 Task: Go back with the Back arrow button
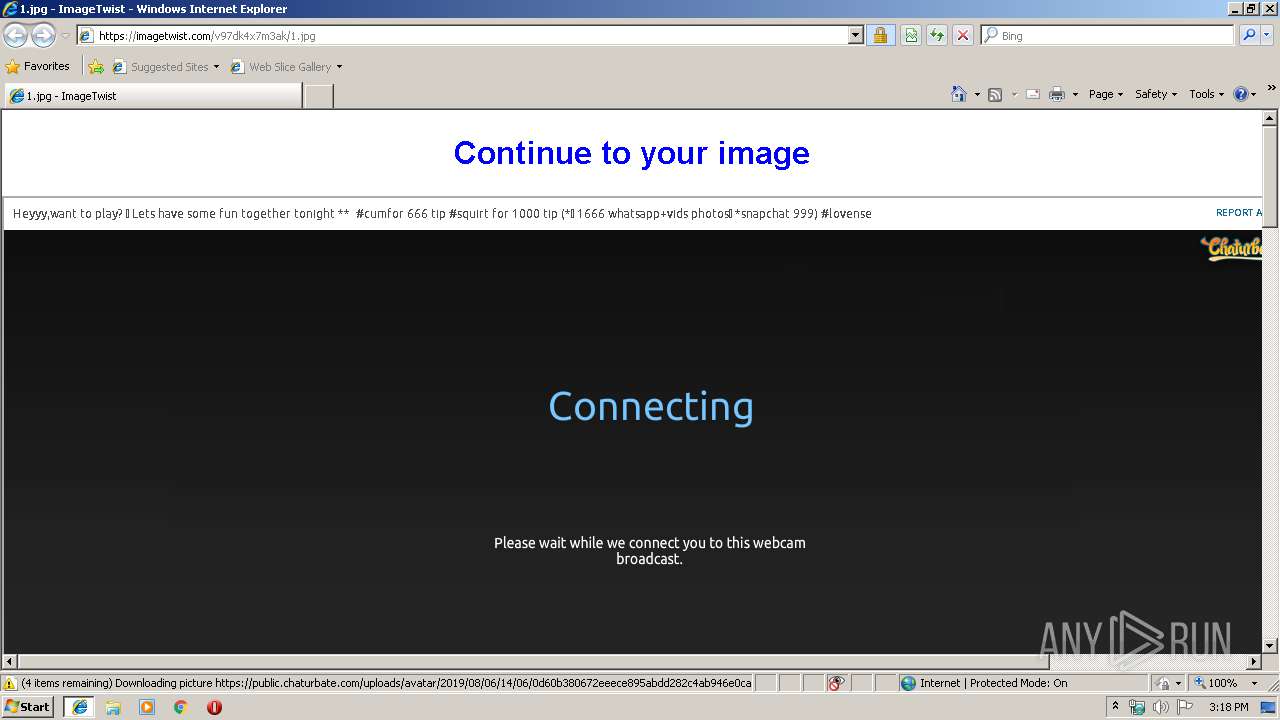15,36
